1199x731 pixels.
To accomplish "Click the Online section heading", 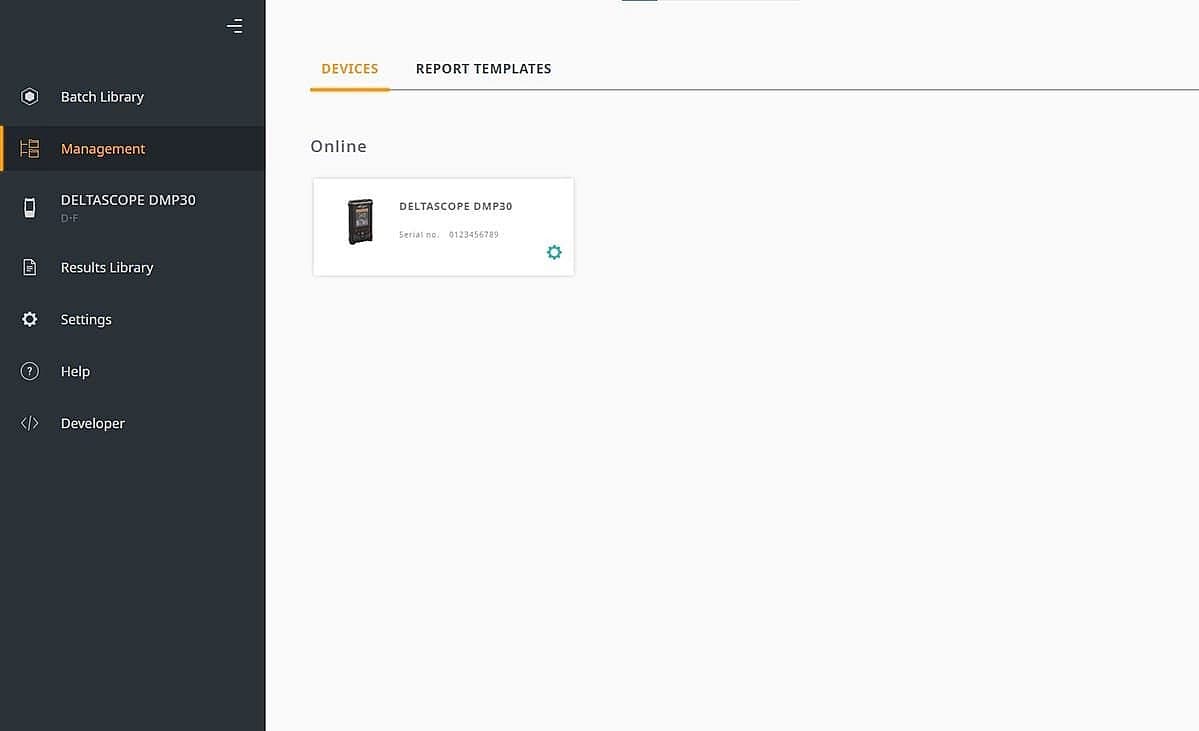I will (338, 146).
